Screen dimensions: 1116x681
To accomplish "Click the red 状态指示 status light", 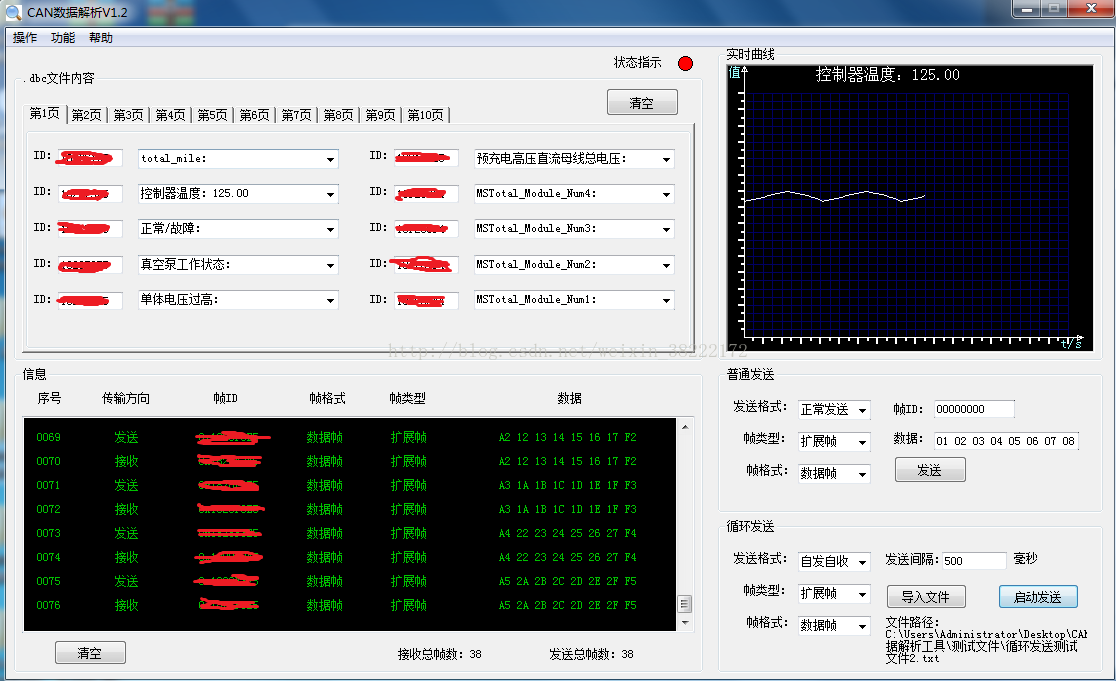I will pyautogui.click(x=685, y=63).
